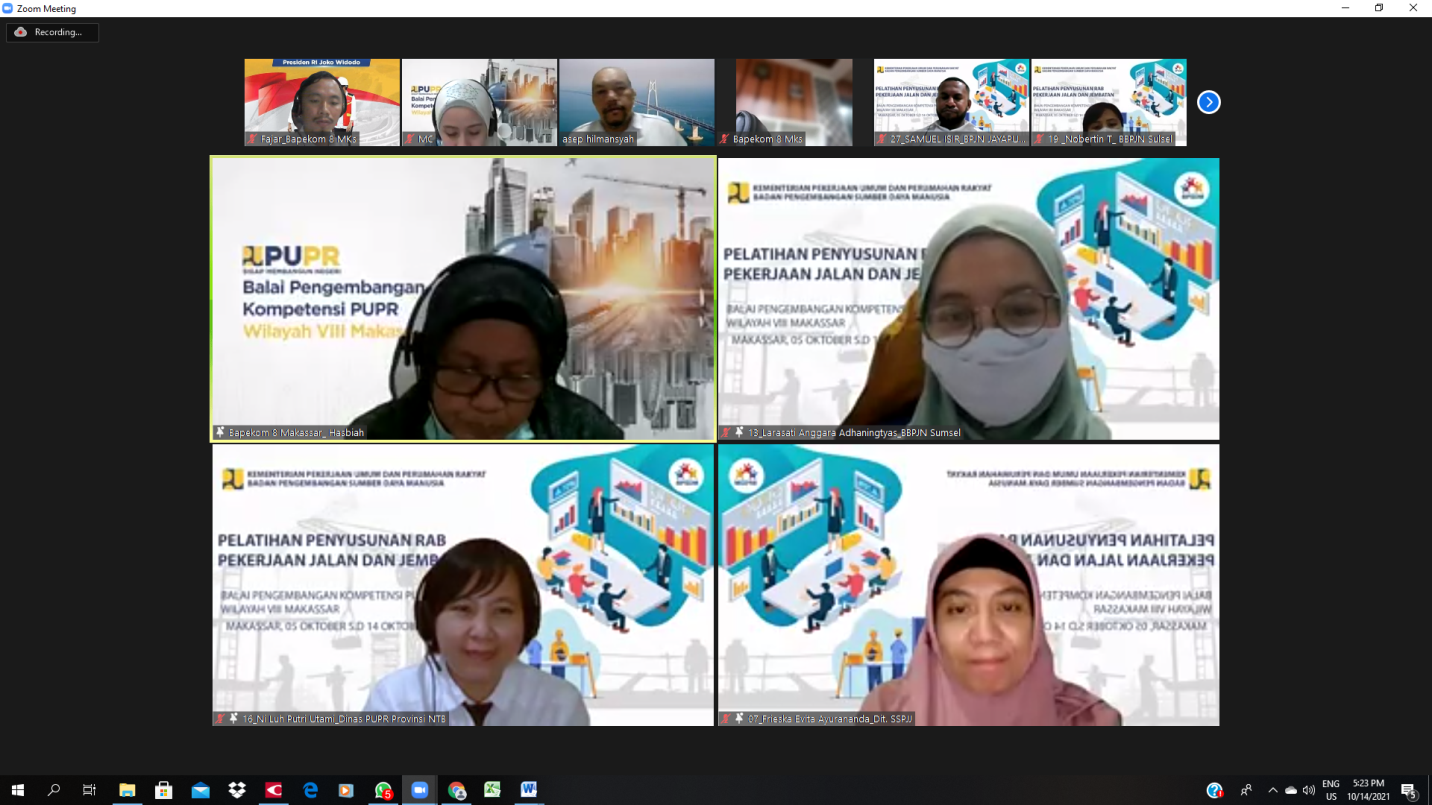Image resolution: width=1432 pixels, height=805 pixels.
Task: Select Bapekom 8 Mks video thumbnail
Action: coord(794,102)
